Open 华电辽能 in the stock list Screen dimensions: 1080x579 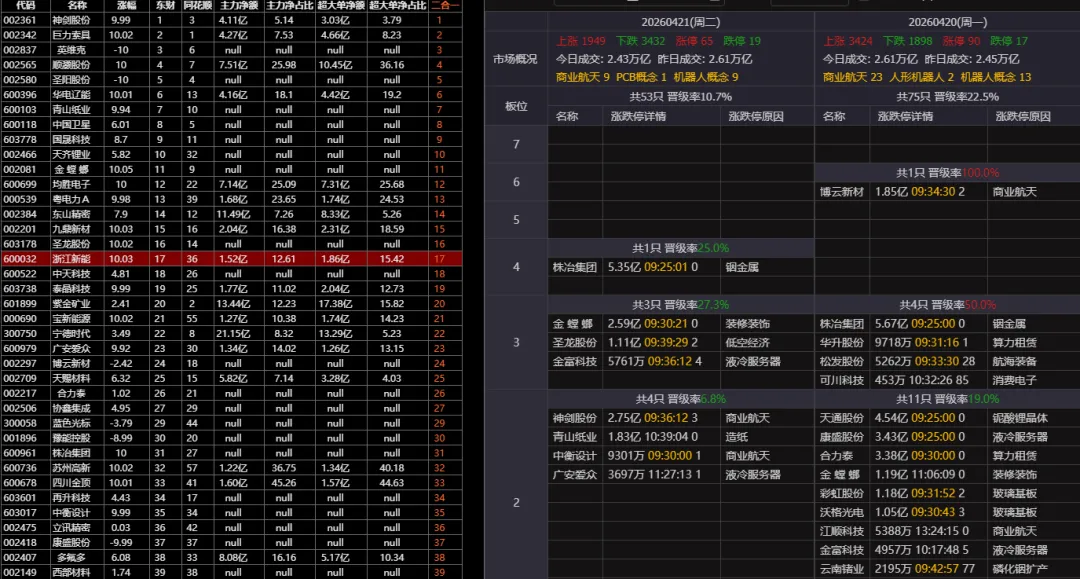coord(72,94)
